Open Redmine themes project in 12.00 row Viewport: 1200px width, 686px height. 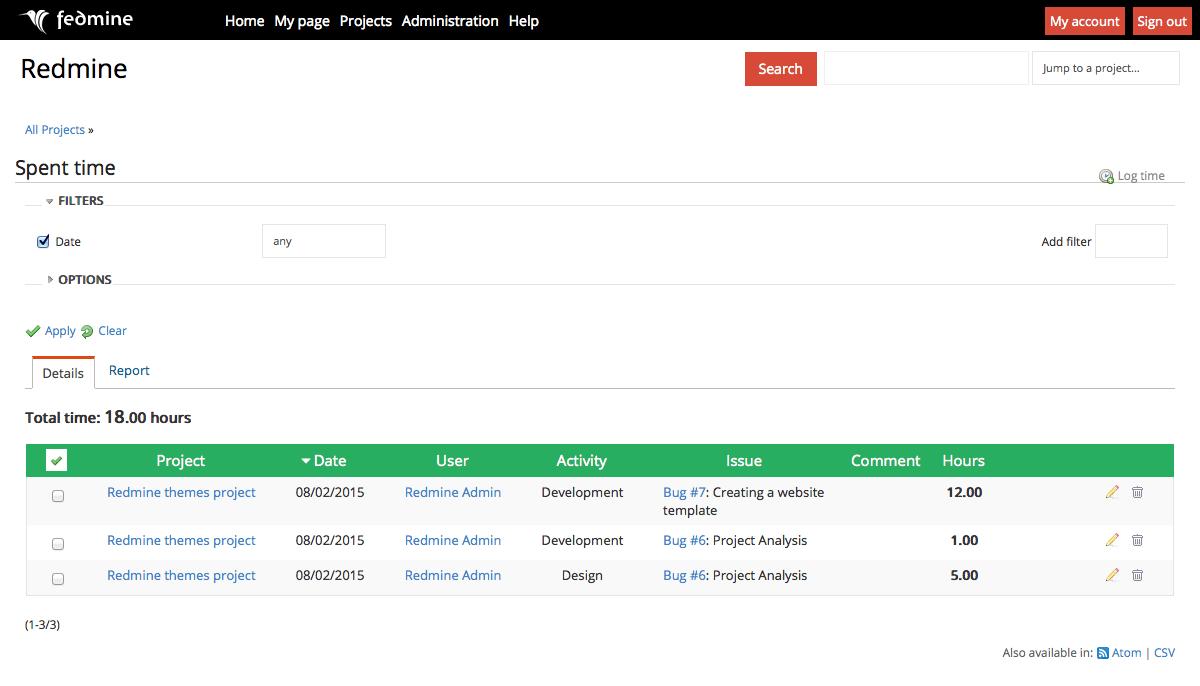click(181, 492)
